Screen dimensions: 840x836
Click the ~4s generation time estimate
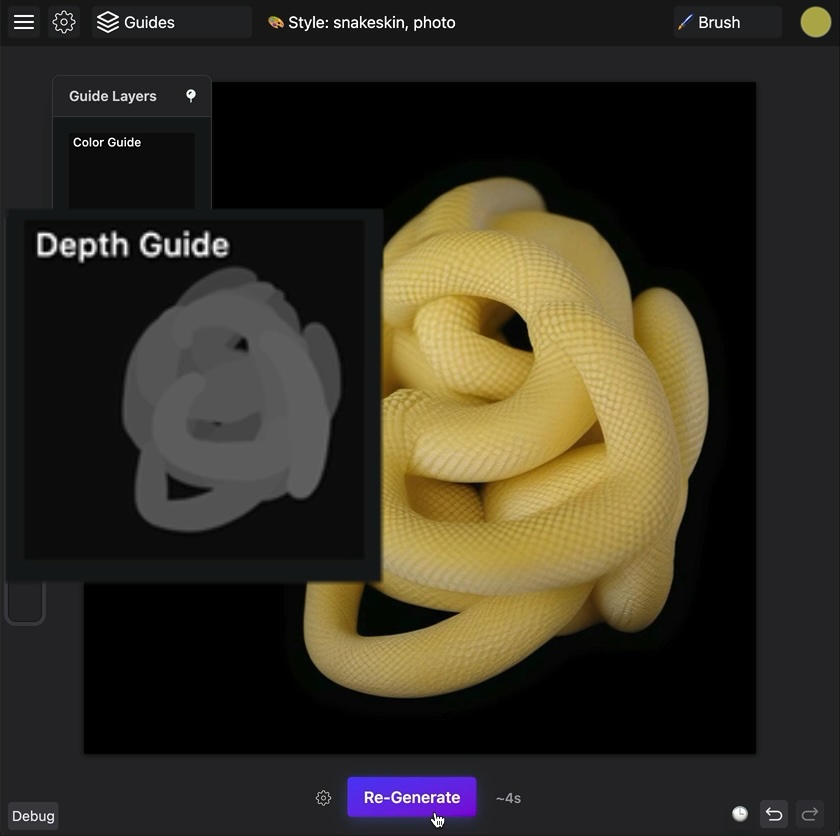click(x=508, y=798)
